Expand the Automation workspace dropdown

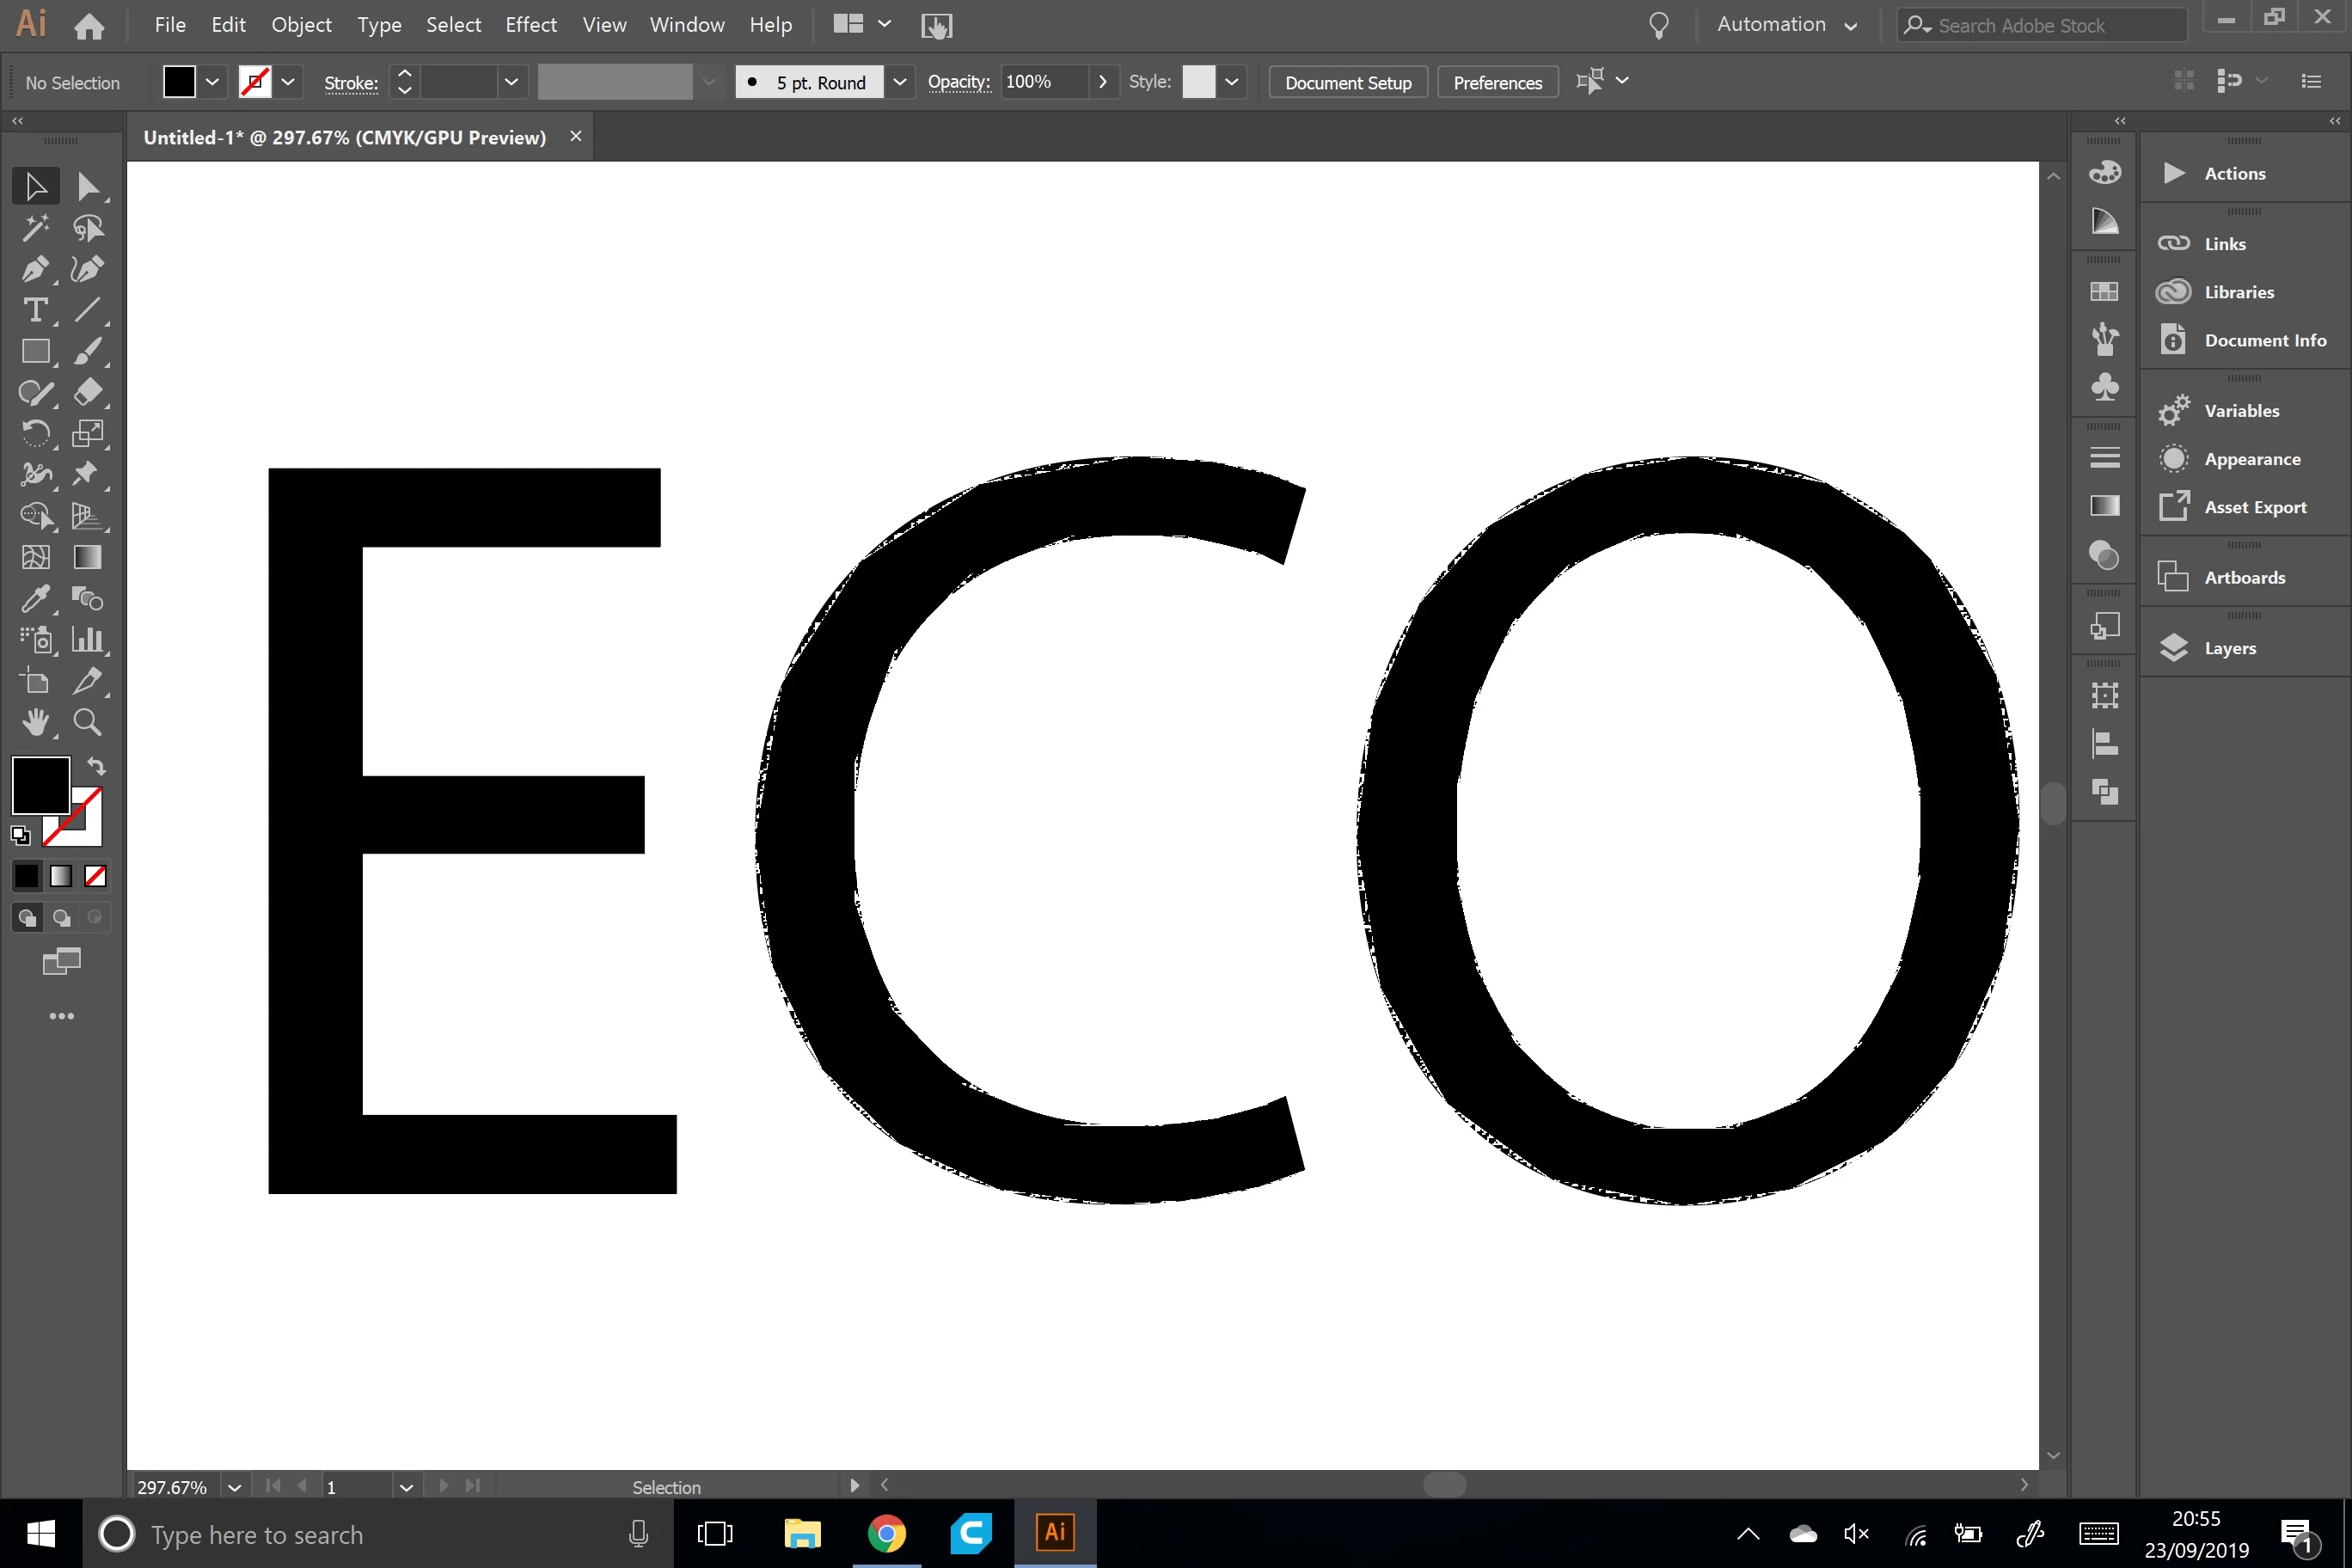tap(1850, 26)
